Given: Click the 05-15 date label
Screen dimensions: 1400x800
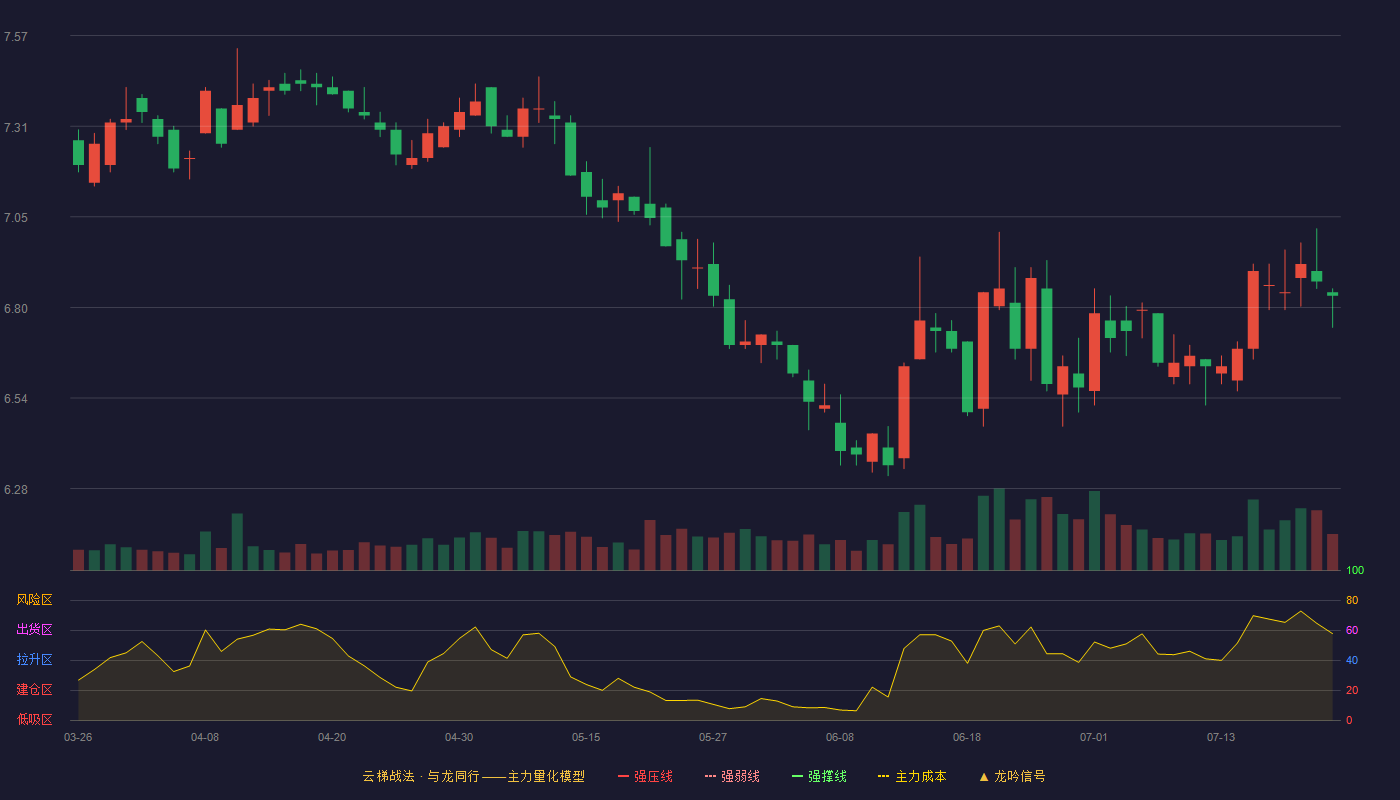Looking at the screenshot, I should click(586, 737).
